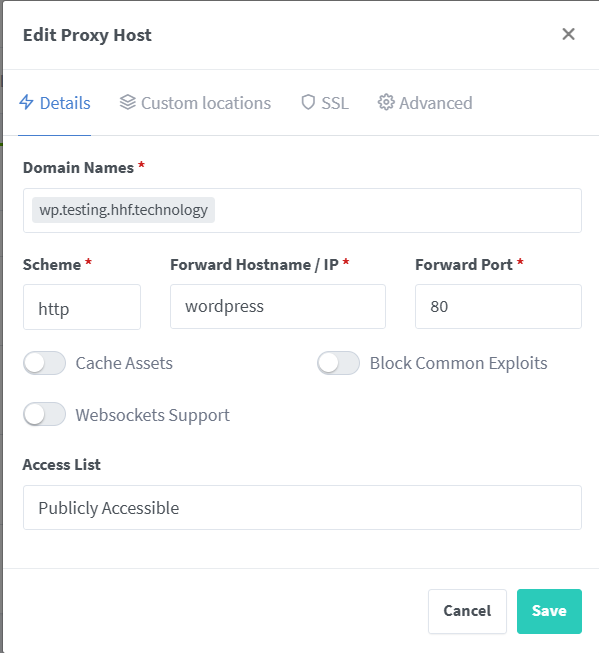Click the Cancel button
Viewport: 599px width, 653px height.
coord(467,611)
